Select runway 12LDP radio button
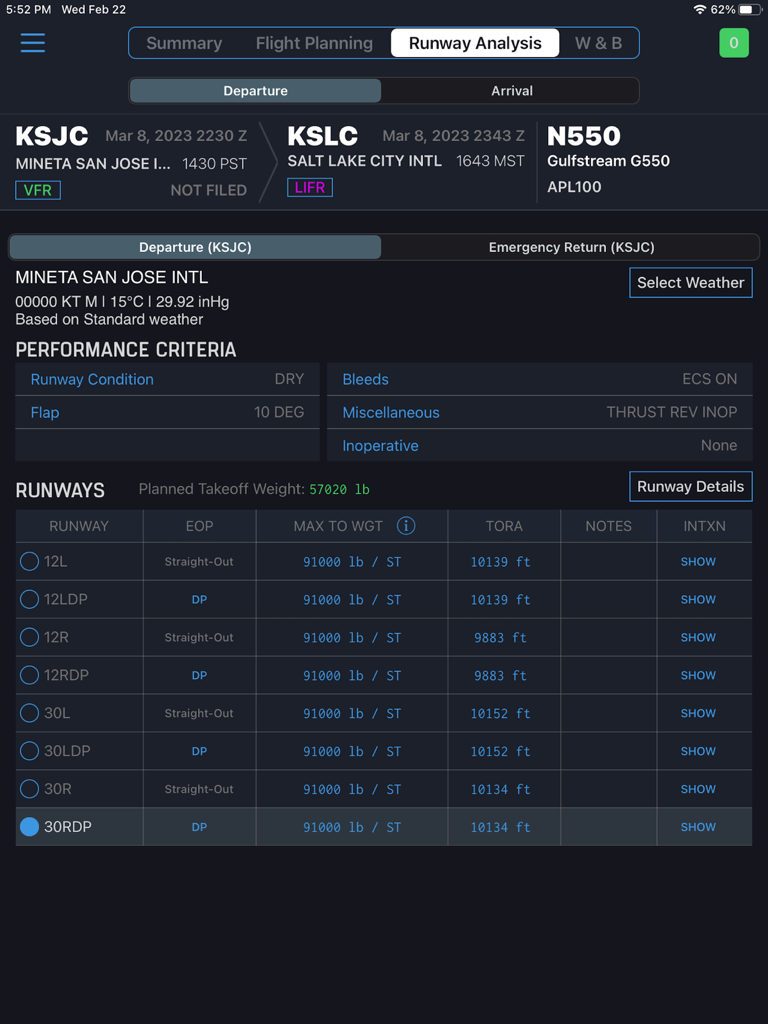The width and height of the screenshot is (768, 1024). click(29, 599)
